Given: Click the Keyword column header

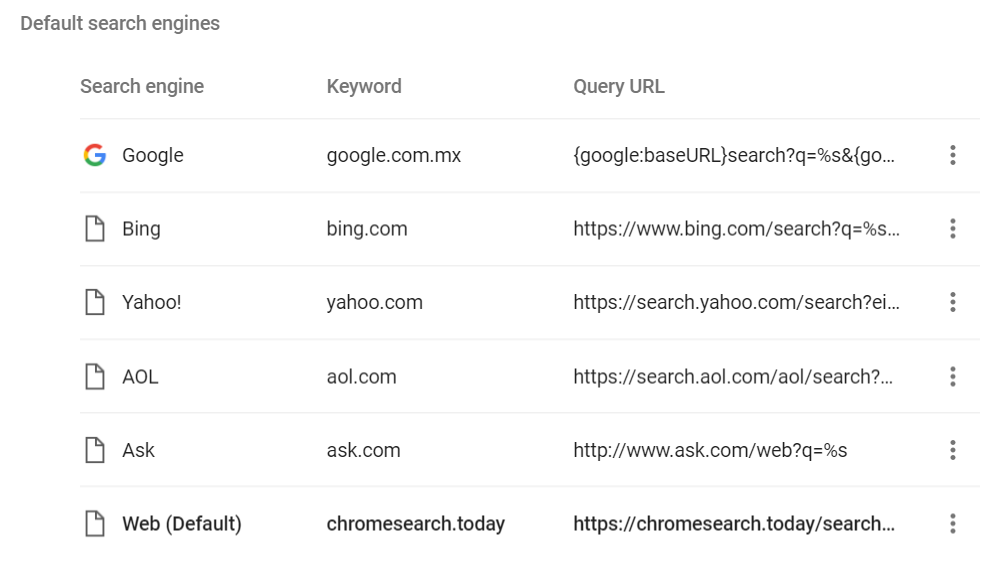Looking at the screenshot, I should coord(364,86).
